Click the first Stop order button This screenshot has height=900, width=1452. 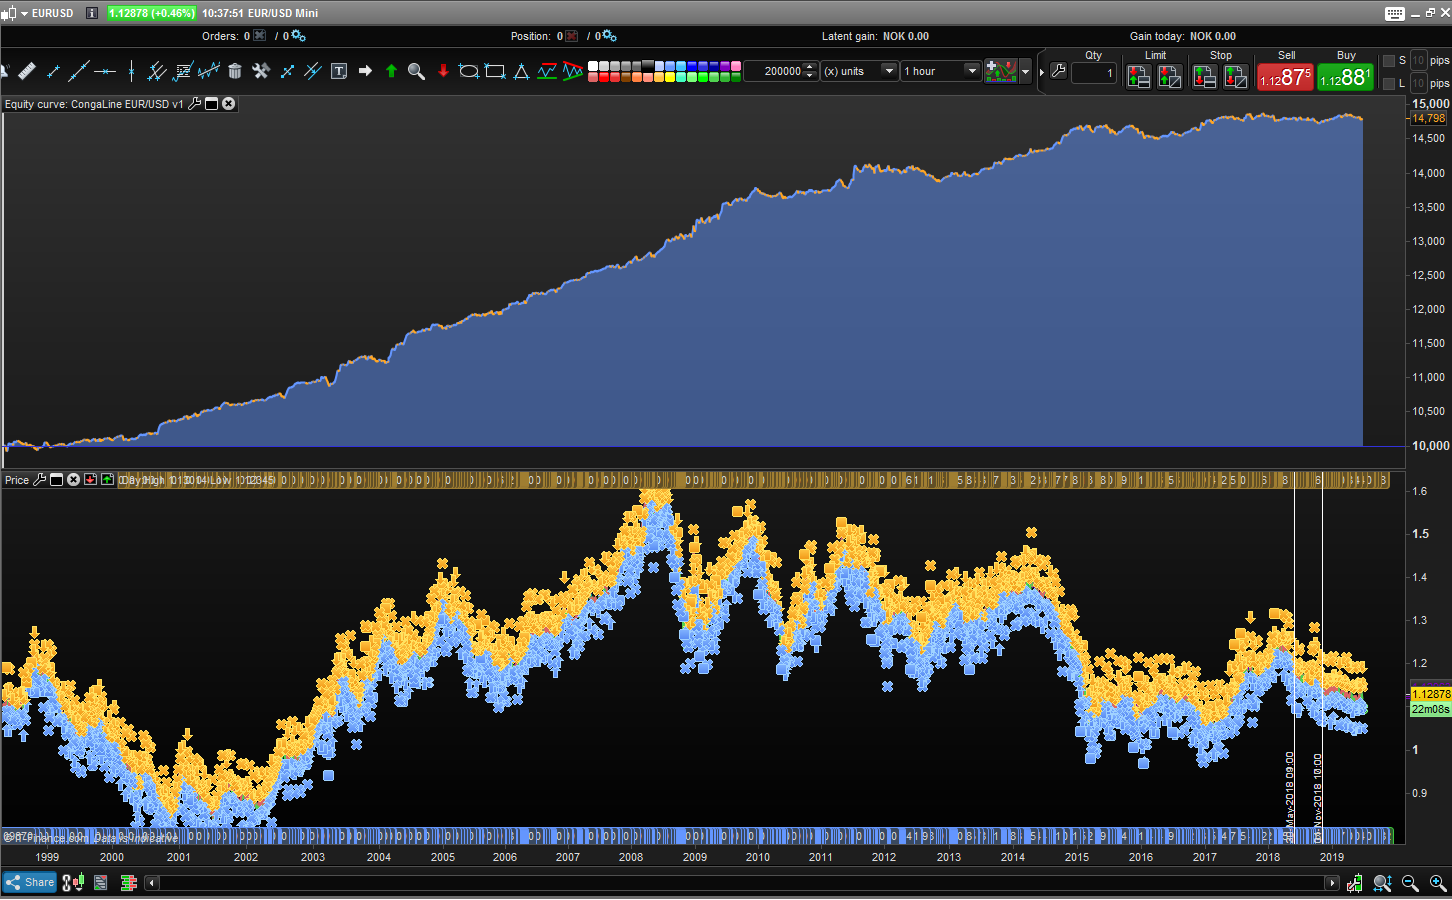(1205, 77)
